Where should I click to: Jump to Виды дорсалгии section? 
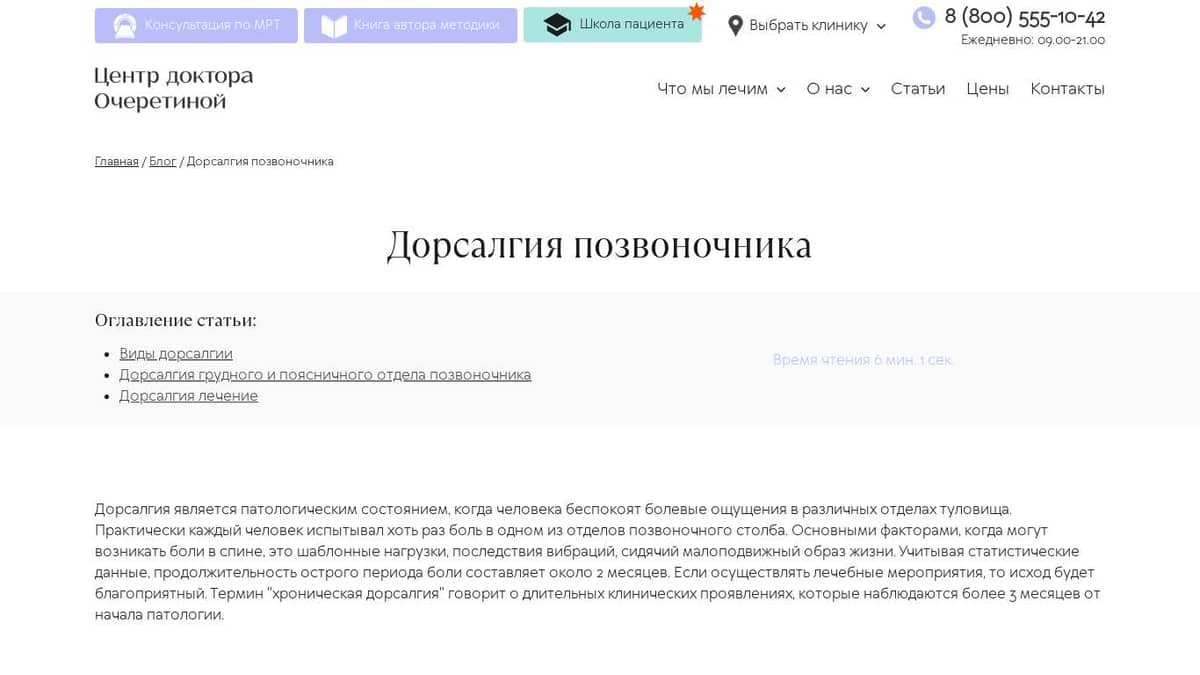pos(176,354)
